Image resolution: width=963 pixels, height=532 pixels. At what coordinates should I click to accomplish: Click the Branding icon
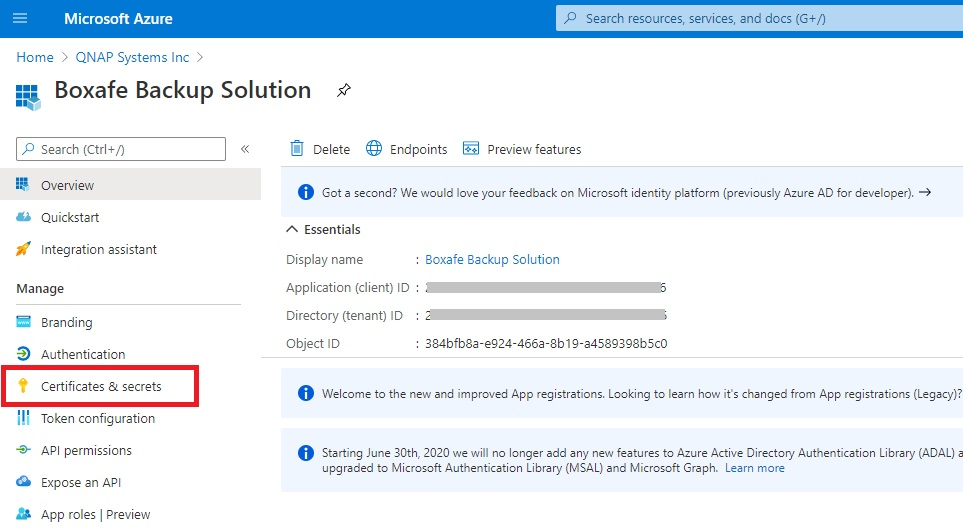23,322
